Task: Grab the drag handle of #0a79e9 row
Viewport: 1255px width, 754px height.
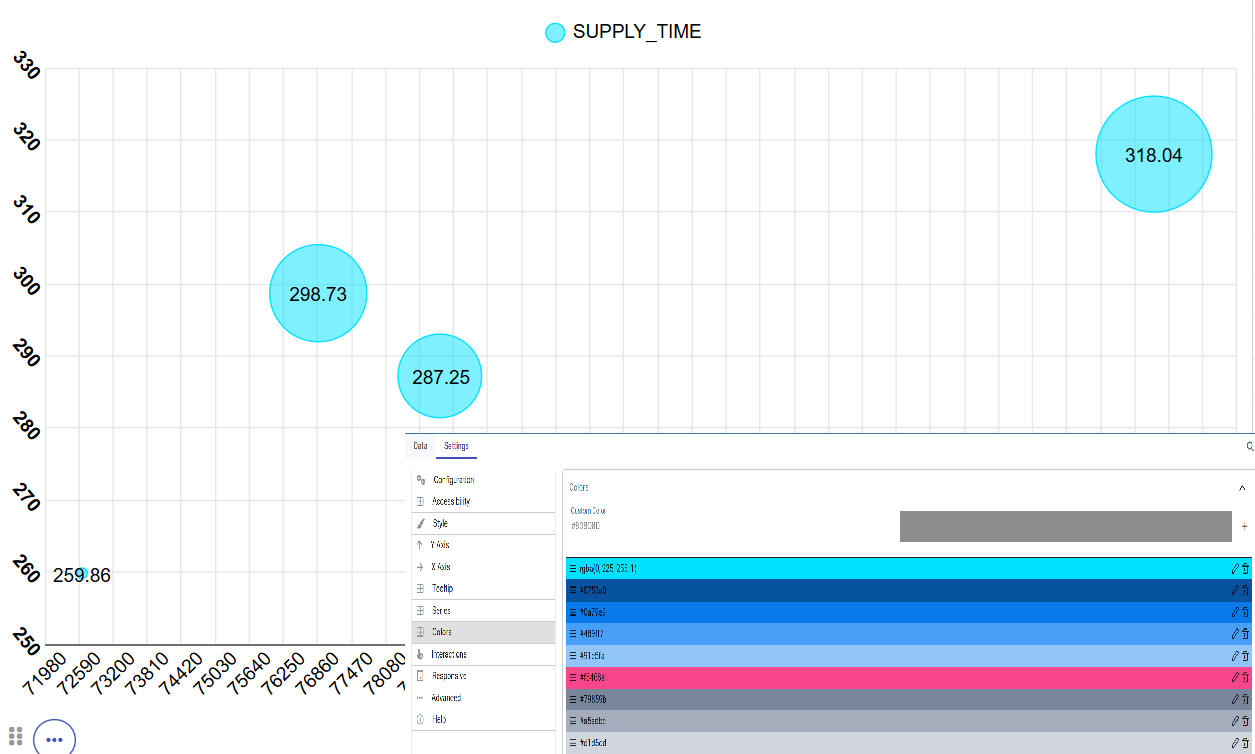Action: [573, 612]
